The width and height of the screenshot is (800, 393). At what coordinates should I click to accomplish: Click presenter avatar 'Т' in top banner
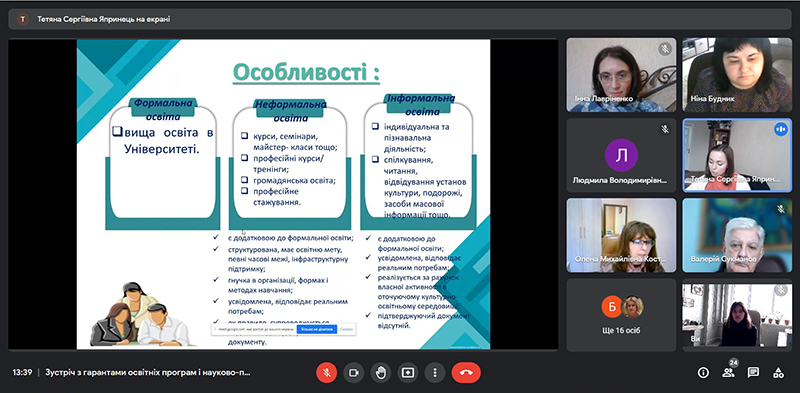[22, 19]
